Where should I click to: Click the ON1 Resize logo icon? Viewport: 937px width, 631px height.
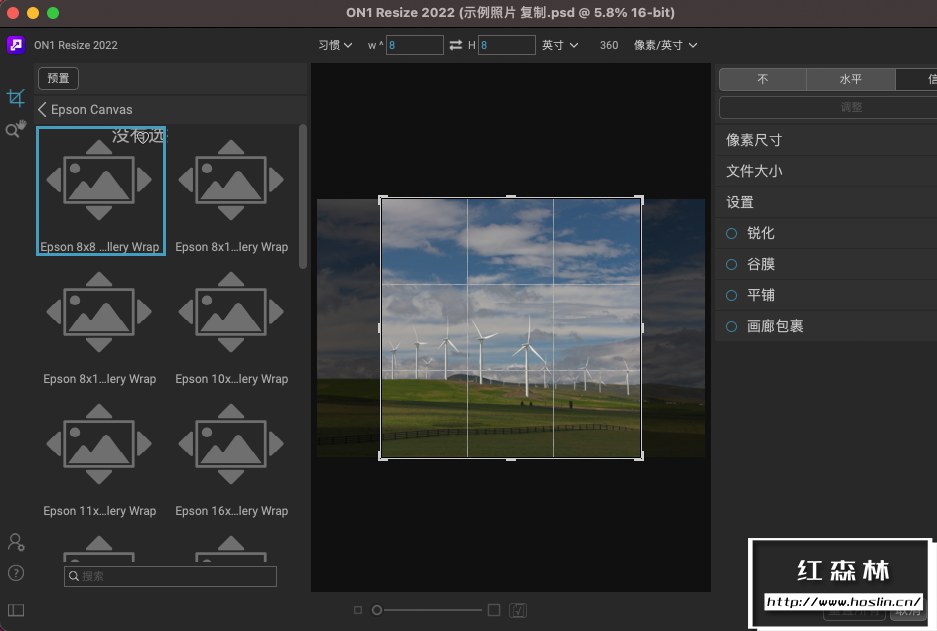[15, 44]
